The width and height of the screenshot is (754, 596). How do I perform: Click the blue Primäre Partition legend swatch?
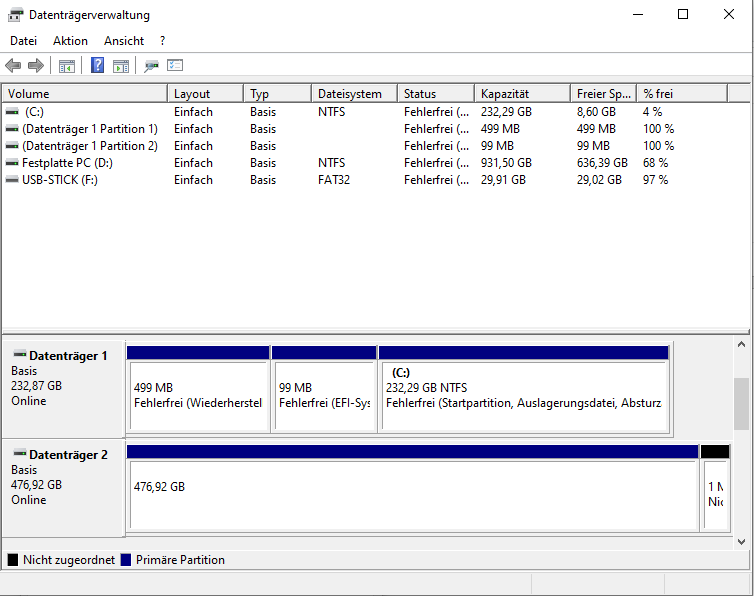pyautogui.click(x=126, y=560)
